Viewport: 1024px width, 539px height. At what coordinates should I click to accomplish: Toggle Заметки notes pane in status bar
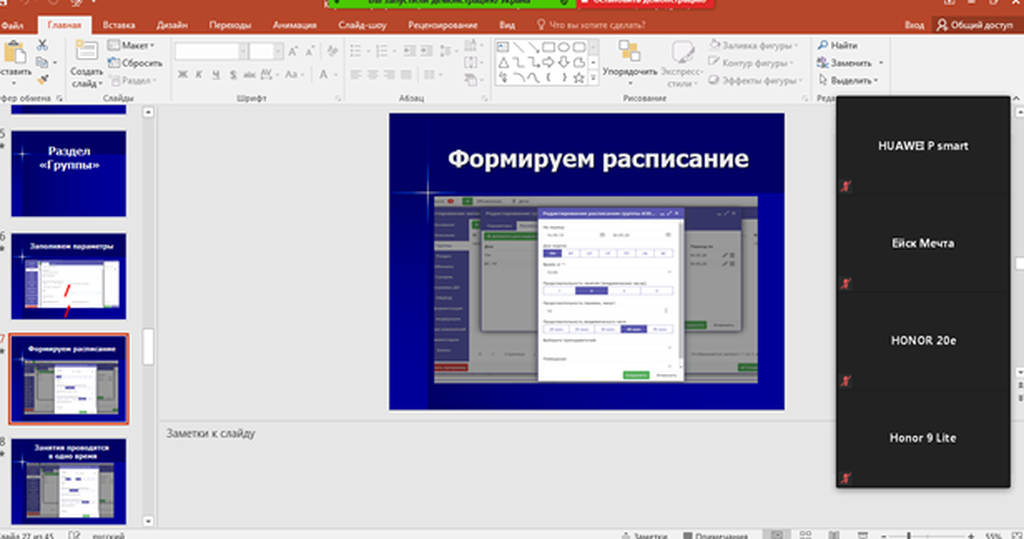pos(644,535)
